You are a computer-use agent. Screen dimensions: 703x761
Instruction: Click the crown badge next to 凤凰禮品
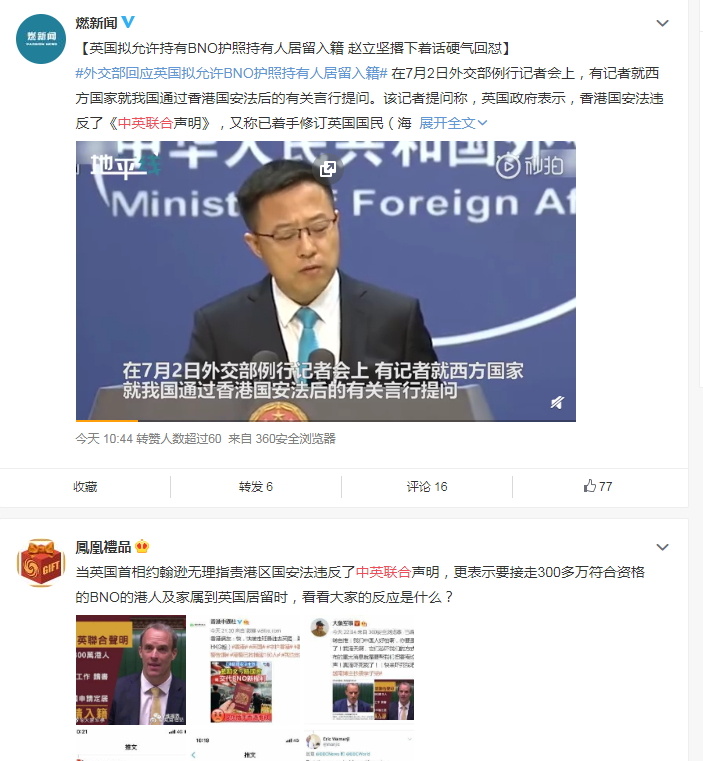(x=142, y=546)
